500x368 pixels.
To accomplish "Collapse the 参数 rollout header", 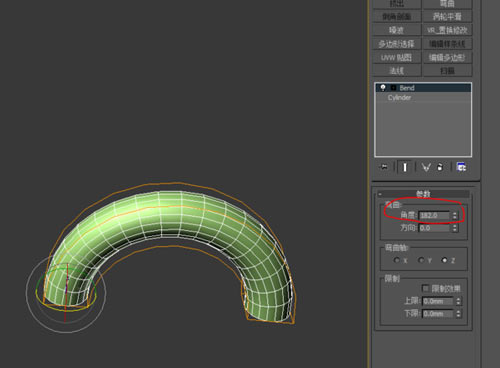I will 423,194.
